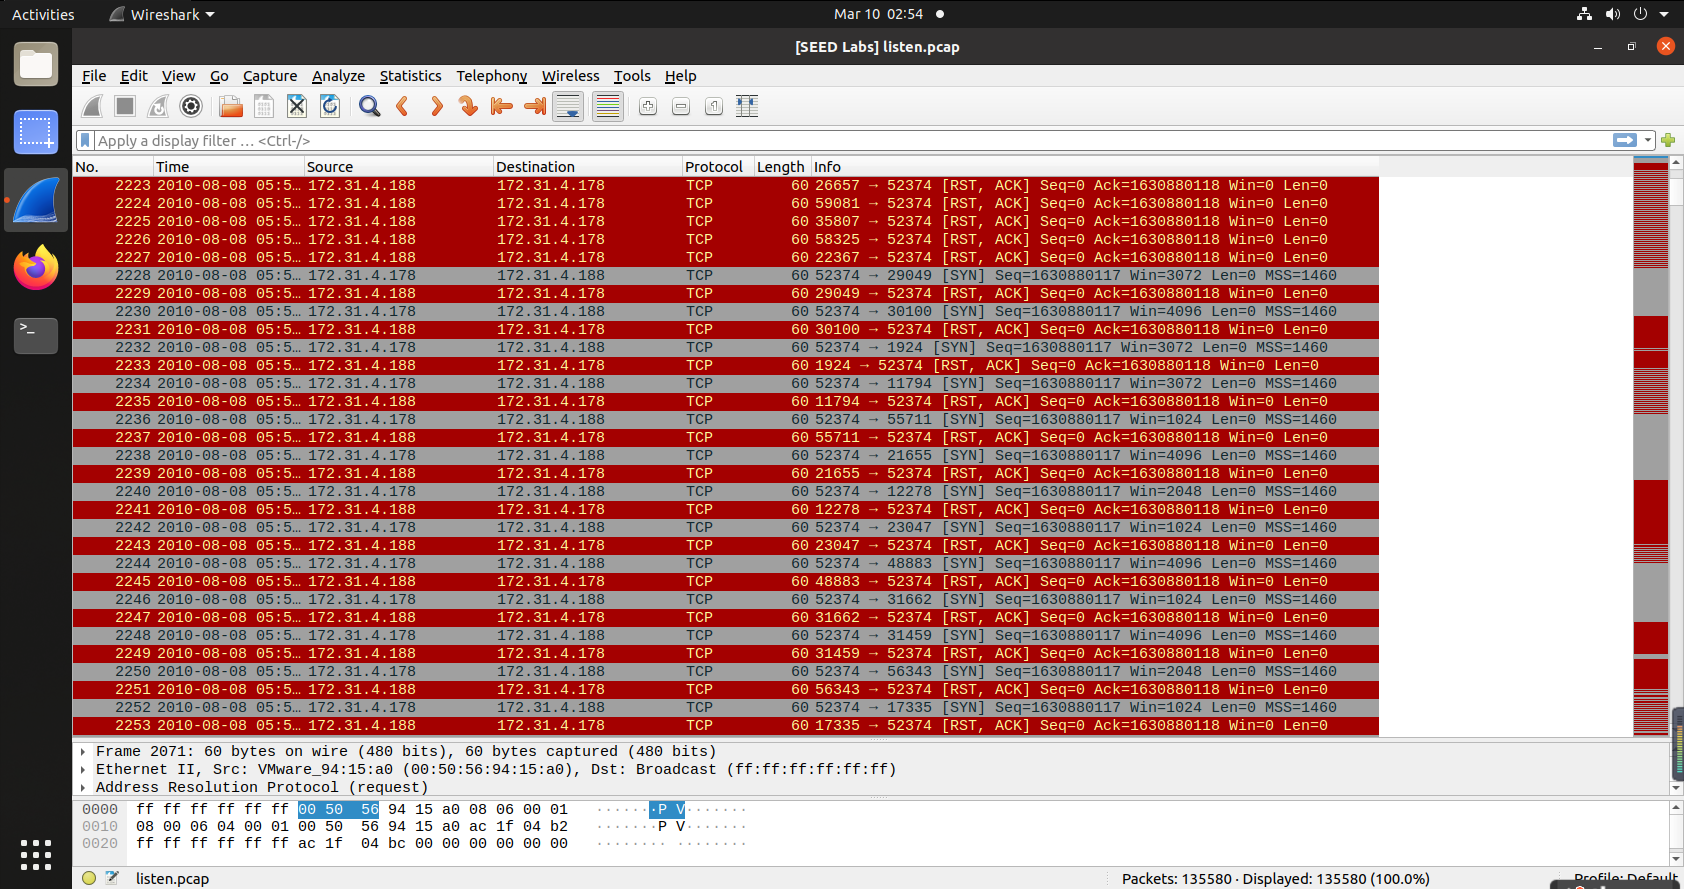The width and height of the screenshot is (1684, 889).
Task: Open Files app in dock
Action: 36,64
